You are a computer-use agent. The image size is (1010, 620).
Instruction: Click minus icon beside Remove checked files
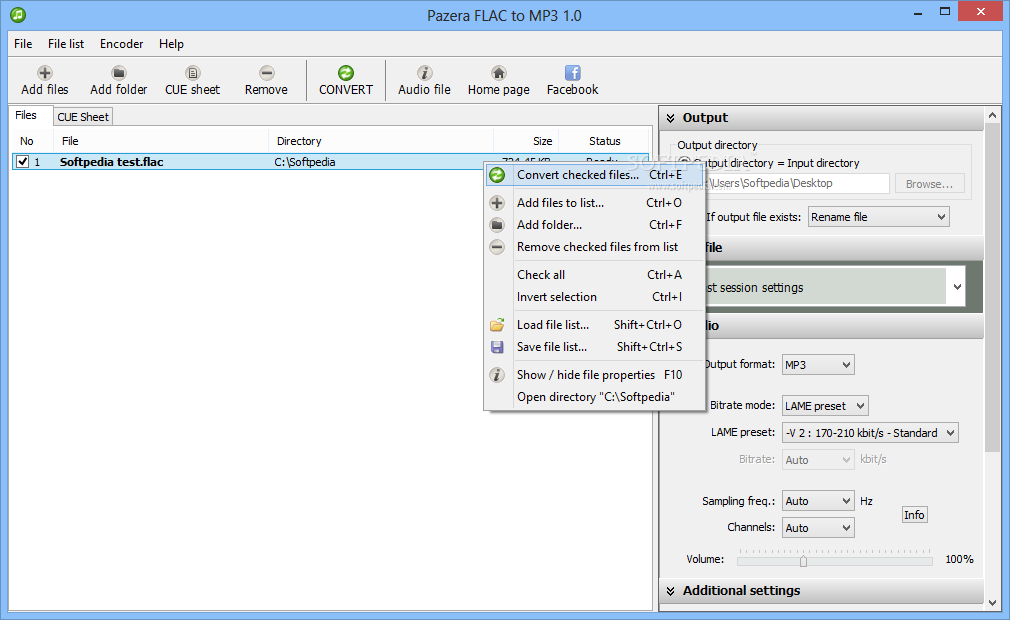tap(497, 247)
